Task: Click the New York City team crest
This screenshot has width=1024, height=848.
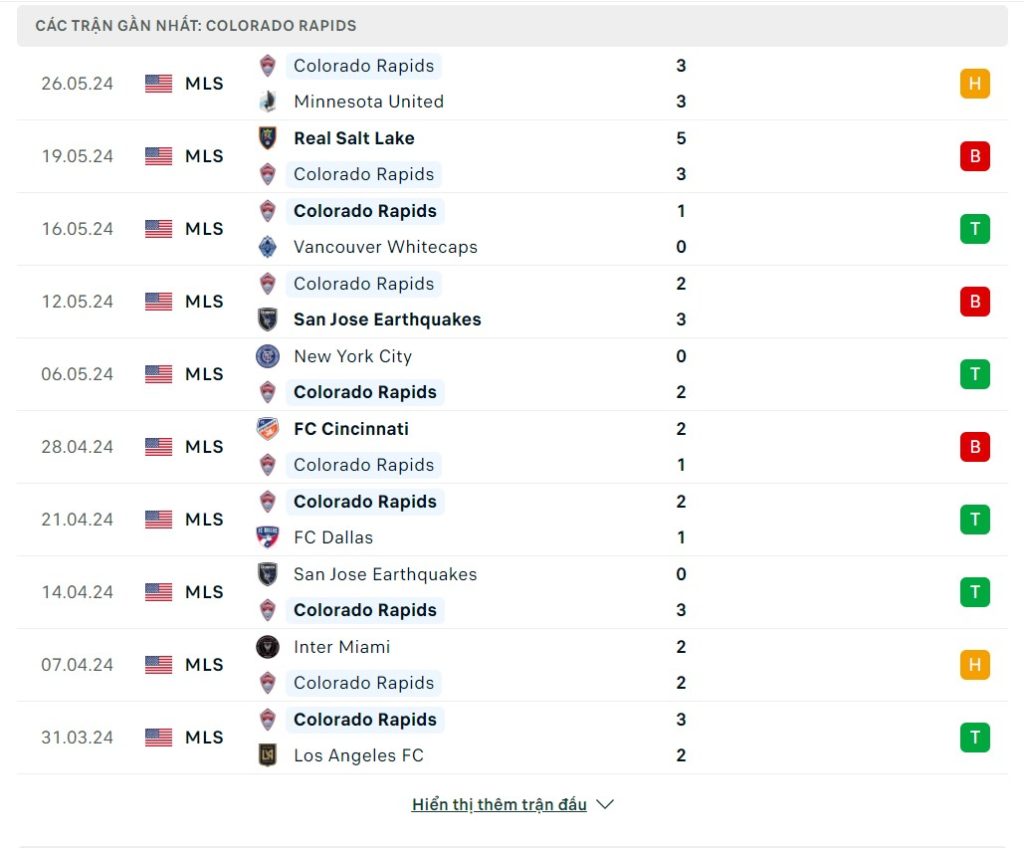Action: pos(267,356)
